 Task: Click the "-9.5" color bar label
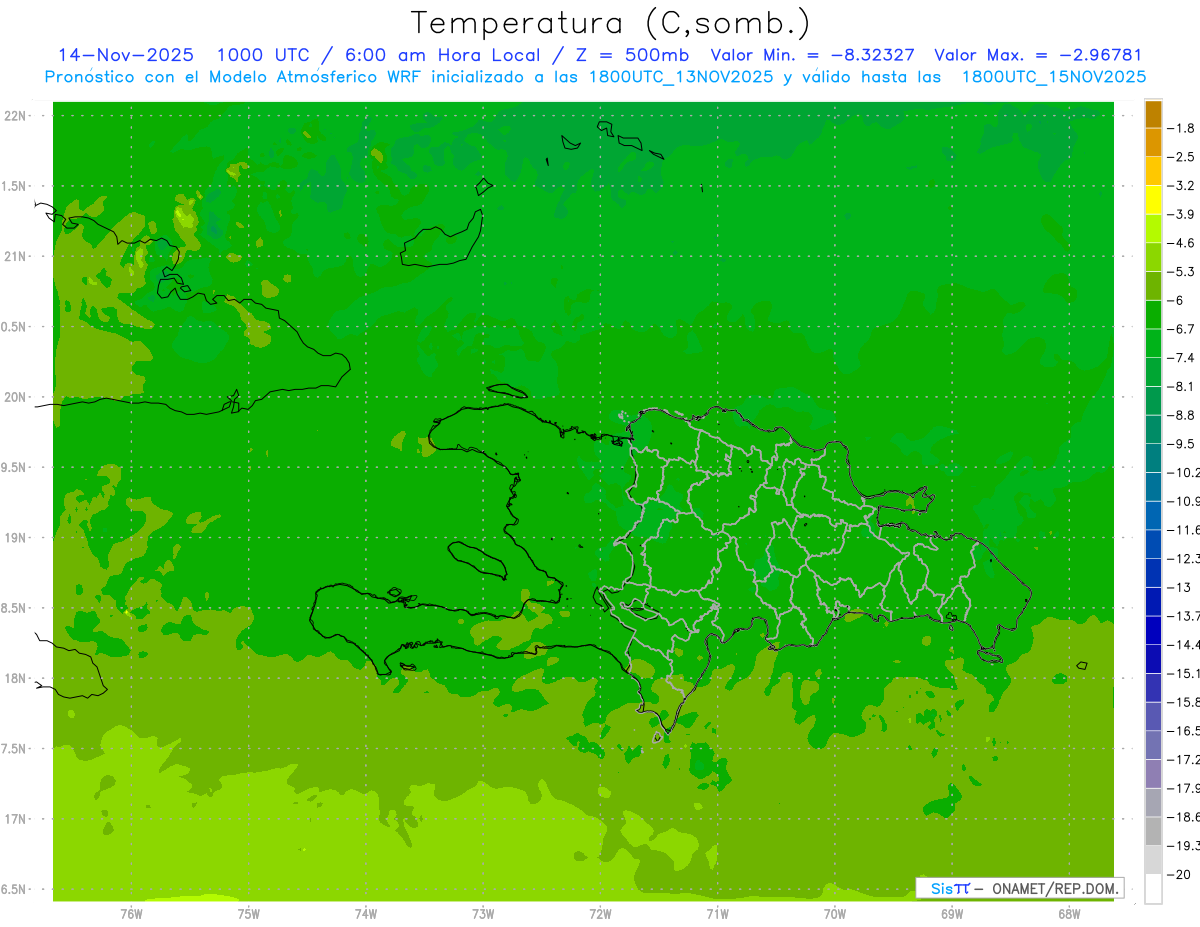click(x=1182, y=443)
